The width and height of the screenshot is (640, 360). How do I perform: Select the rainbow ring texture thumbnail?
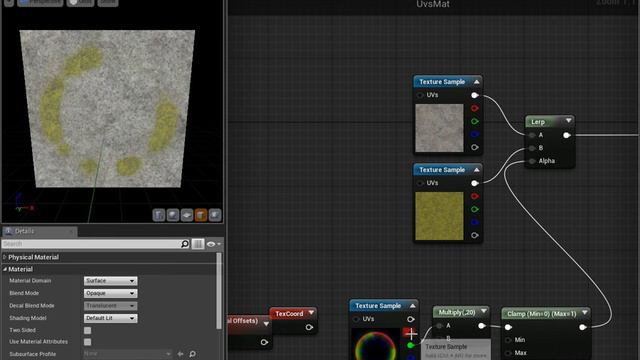click(x=376, y=344)
